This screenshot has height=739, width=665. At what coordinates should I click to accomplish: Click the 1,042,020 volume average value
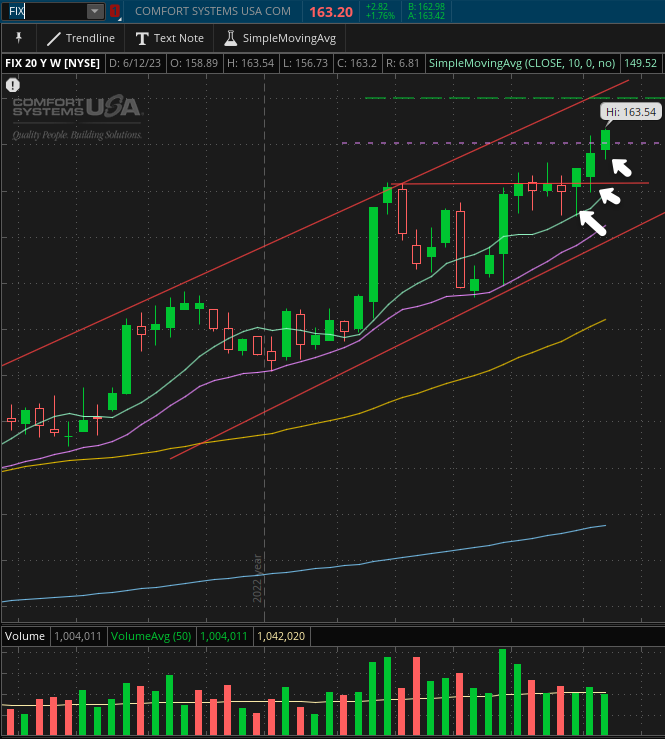coord(281,636)
